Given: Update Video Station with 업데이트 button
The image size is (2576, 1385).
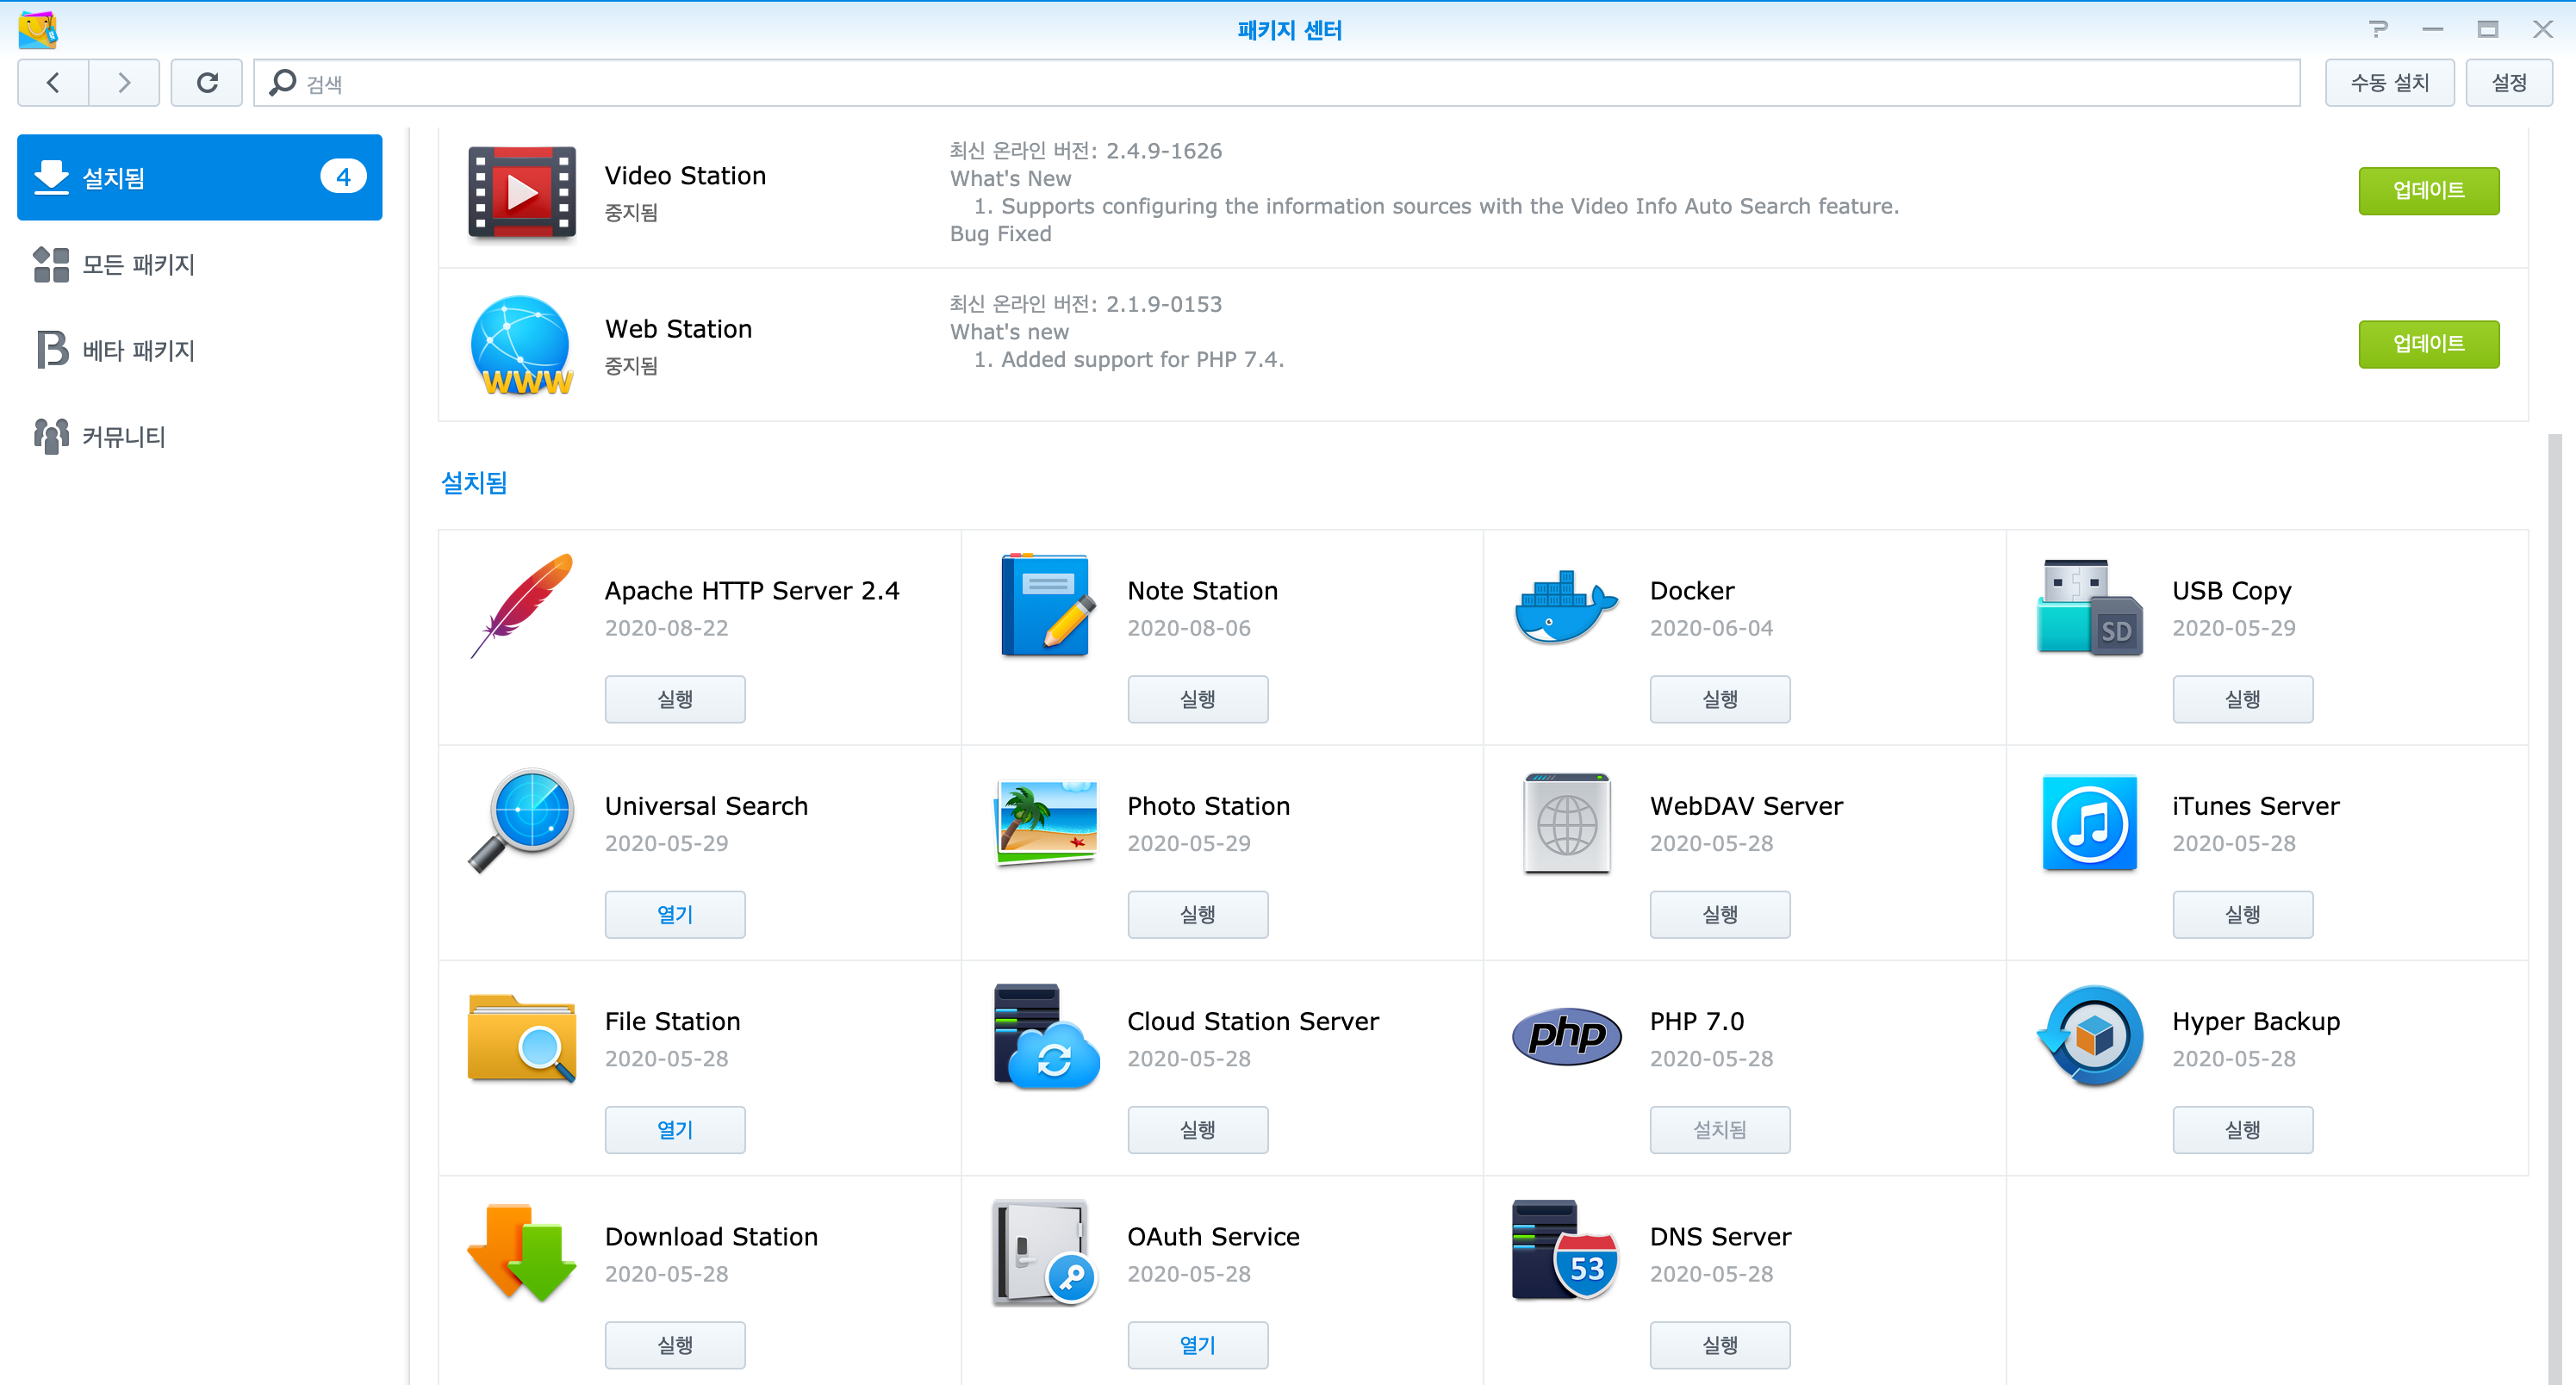Looking at the screenshot, I should [2427, 190].
